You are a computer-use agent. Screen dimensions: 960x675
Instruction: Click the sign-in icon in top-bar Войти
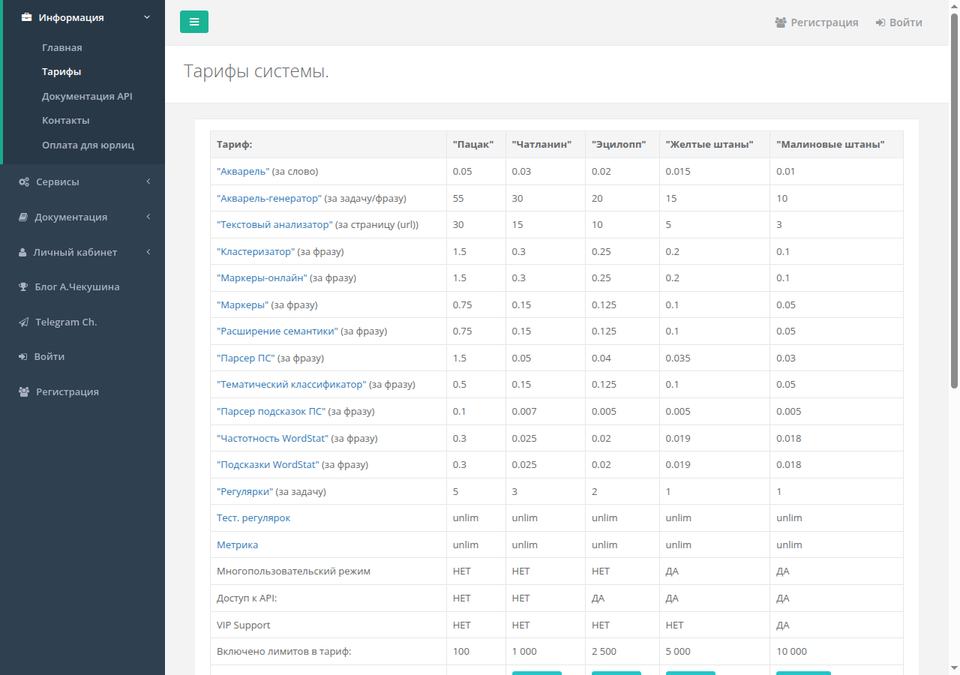[x=880, y=23]
